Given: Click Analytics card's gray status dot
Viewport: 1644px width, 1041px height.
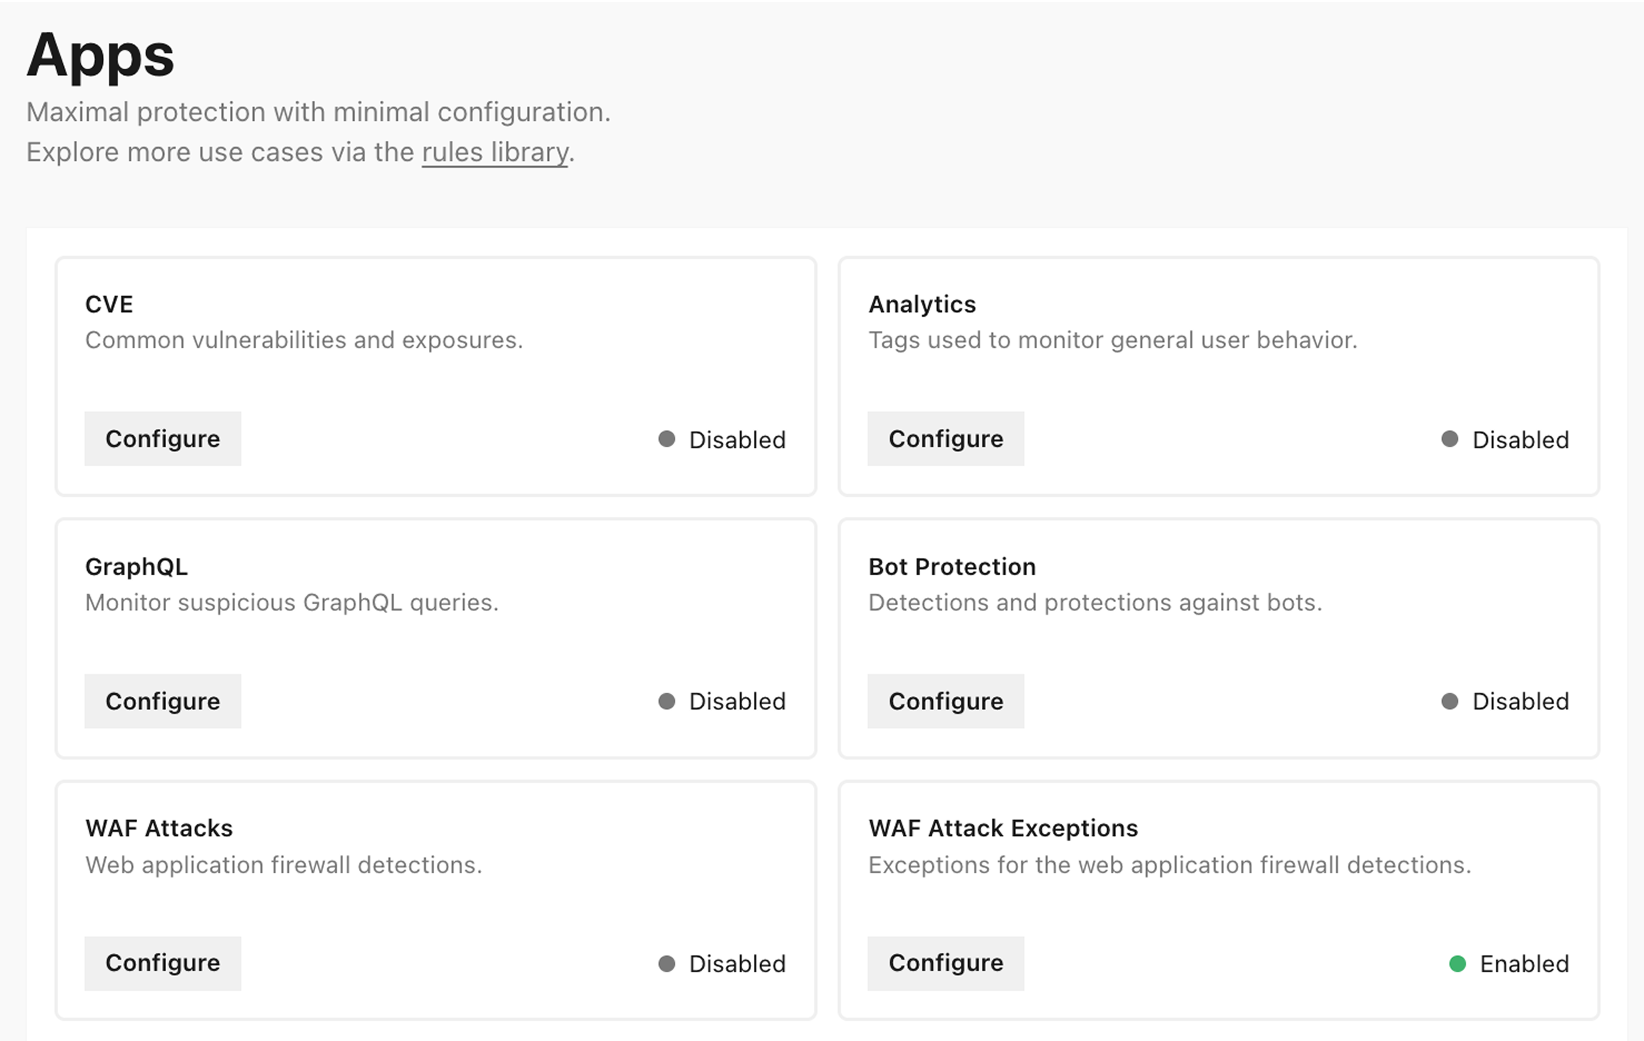Looking at the screenshot, I should [x=1450, y=439].
